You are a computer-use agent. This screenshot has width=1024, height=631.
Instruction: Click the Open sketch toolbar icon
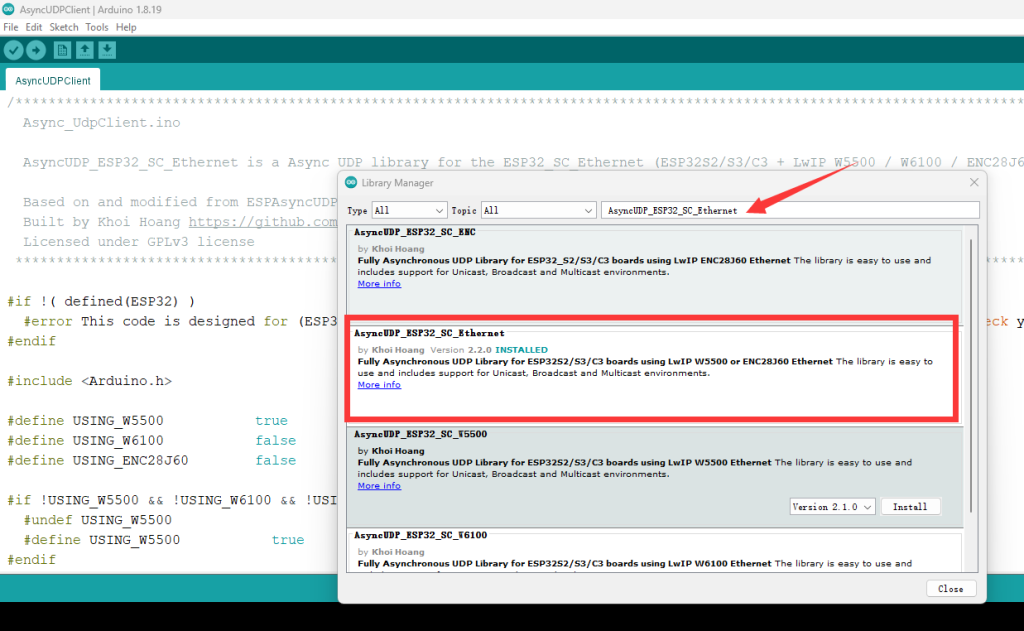85,50
